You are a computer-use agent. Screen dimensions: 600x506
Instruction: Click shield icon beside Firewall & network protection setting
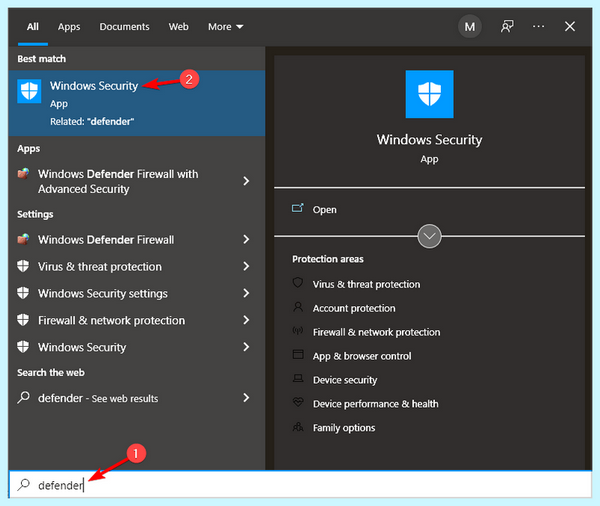click(23, 320)
